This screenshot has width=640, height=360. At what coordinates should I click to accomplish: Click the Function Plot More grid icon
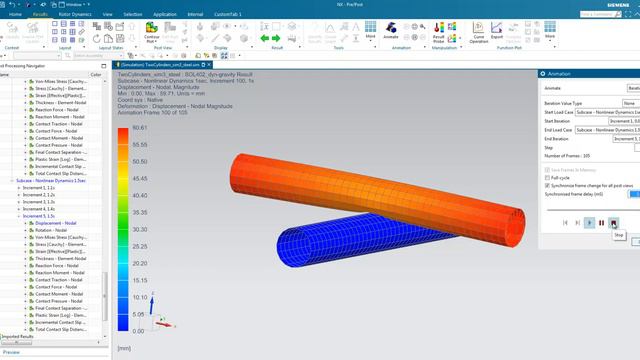click(x=550, y=30)
